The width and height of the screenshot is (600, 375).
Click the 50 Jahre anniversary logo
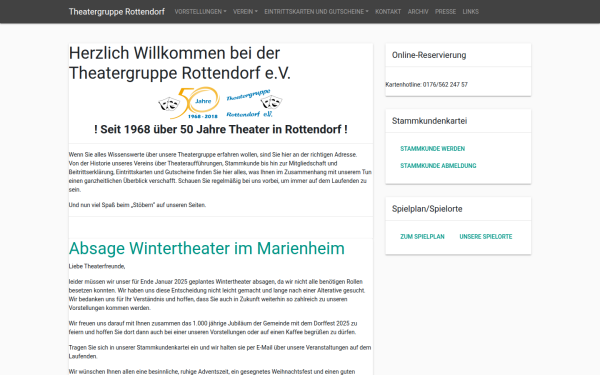click(189, 103)
